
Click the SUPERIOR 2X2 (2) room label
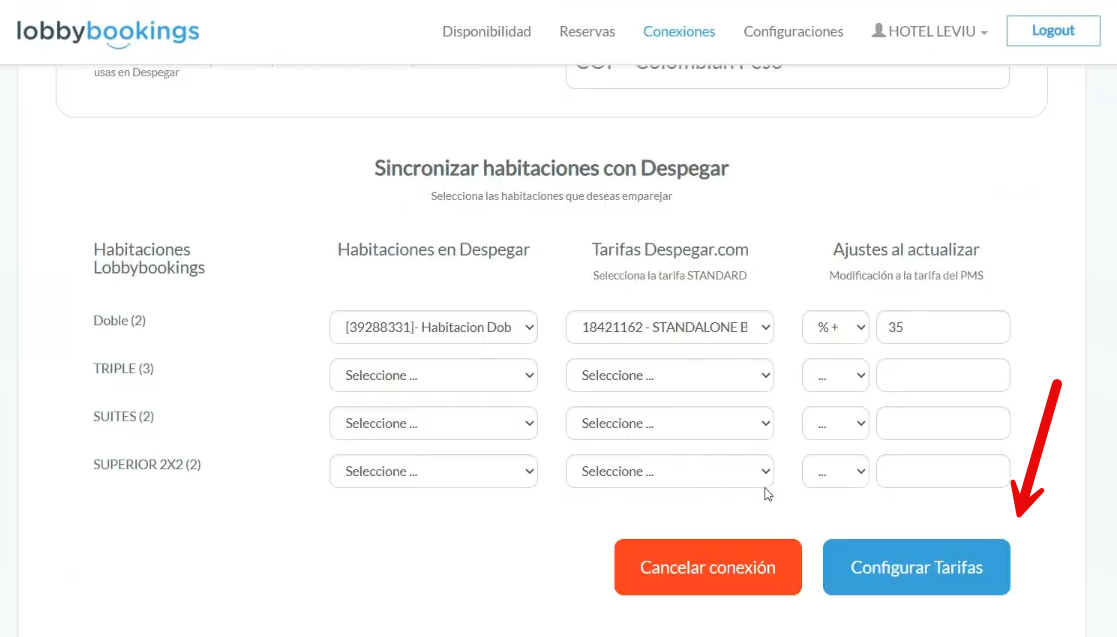[x=147, y=465]
